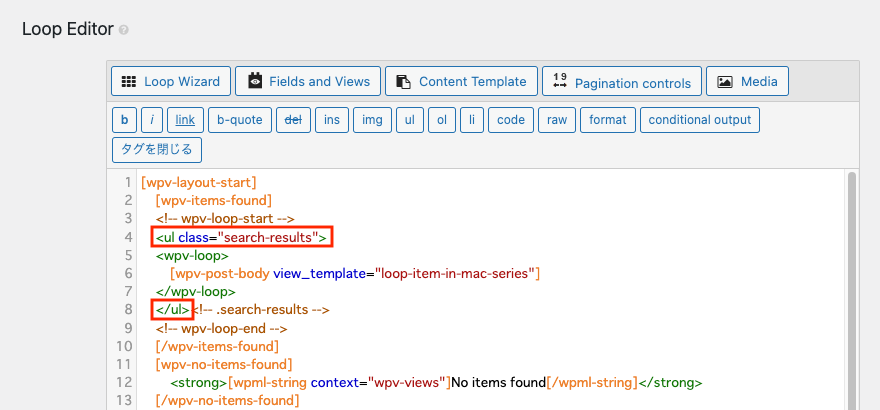This screenshot has width=880, height=410.
Task: Insert list item with li button
Action: coord(472,120)
